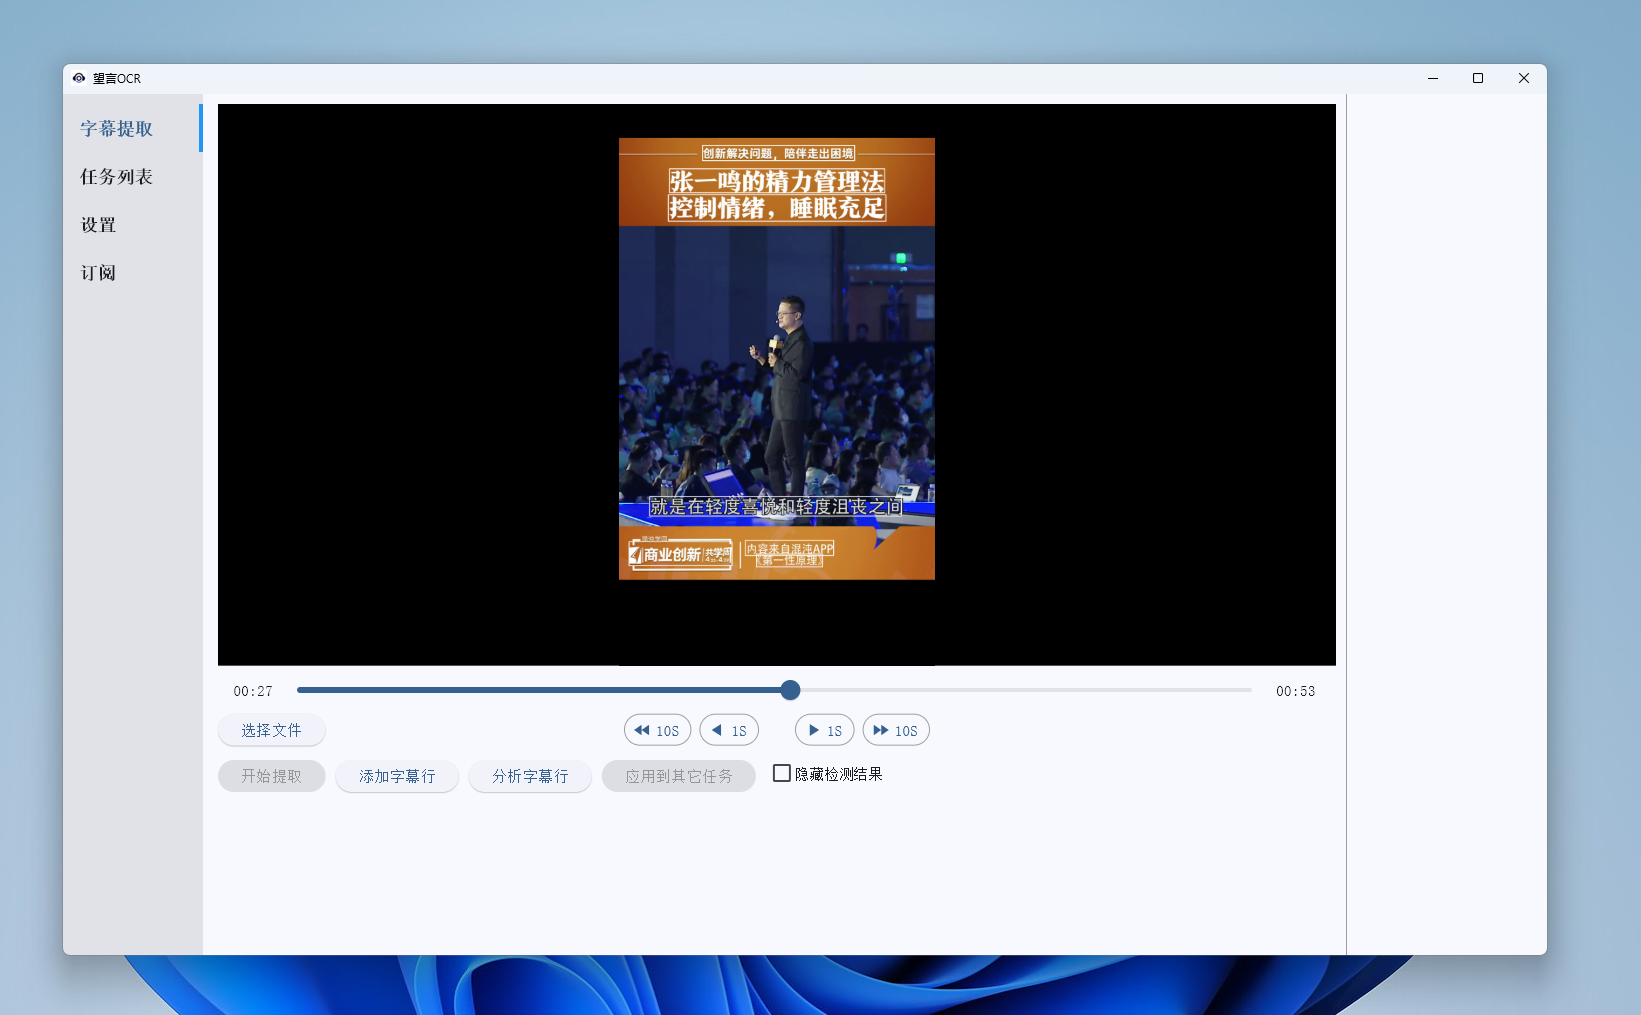This screenshot has height=1015, width=1641.
Task: Rewind the video by 10 seconds
Action: click(x=657, y=730)
